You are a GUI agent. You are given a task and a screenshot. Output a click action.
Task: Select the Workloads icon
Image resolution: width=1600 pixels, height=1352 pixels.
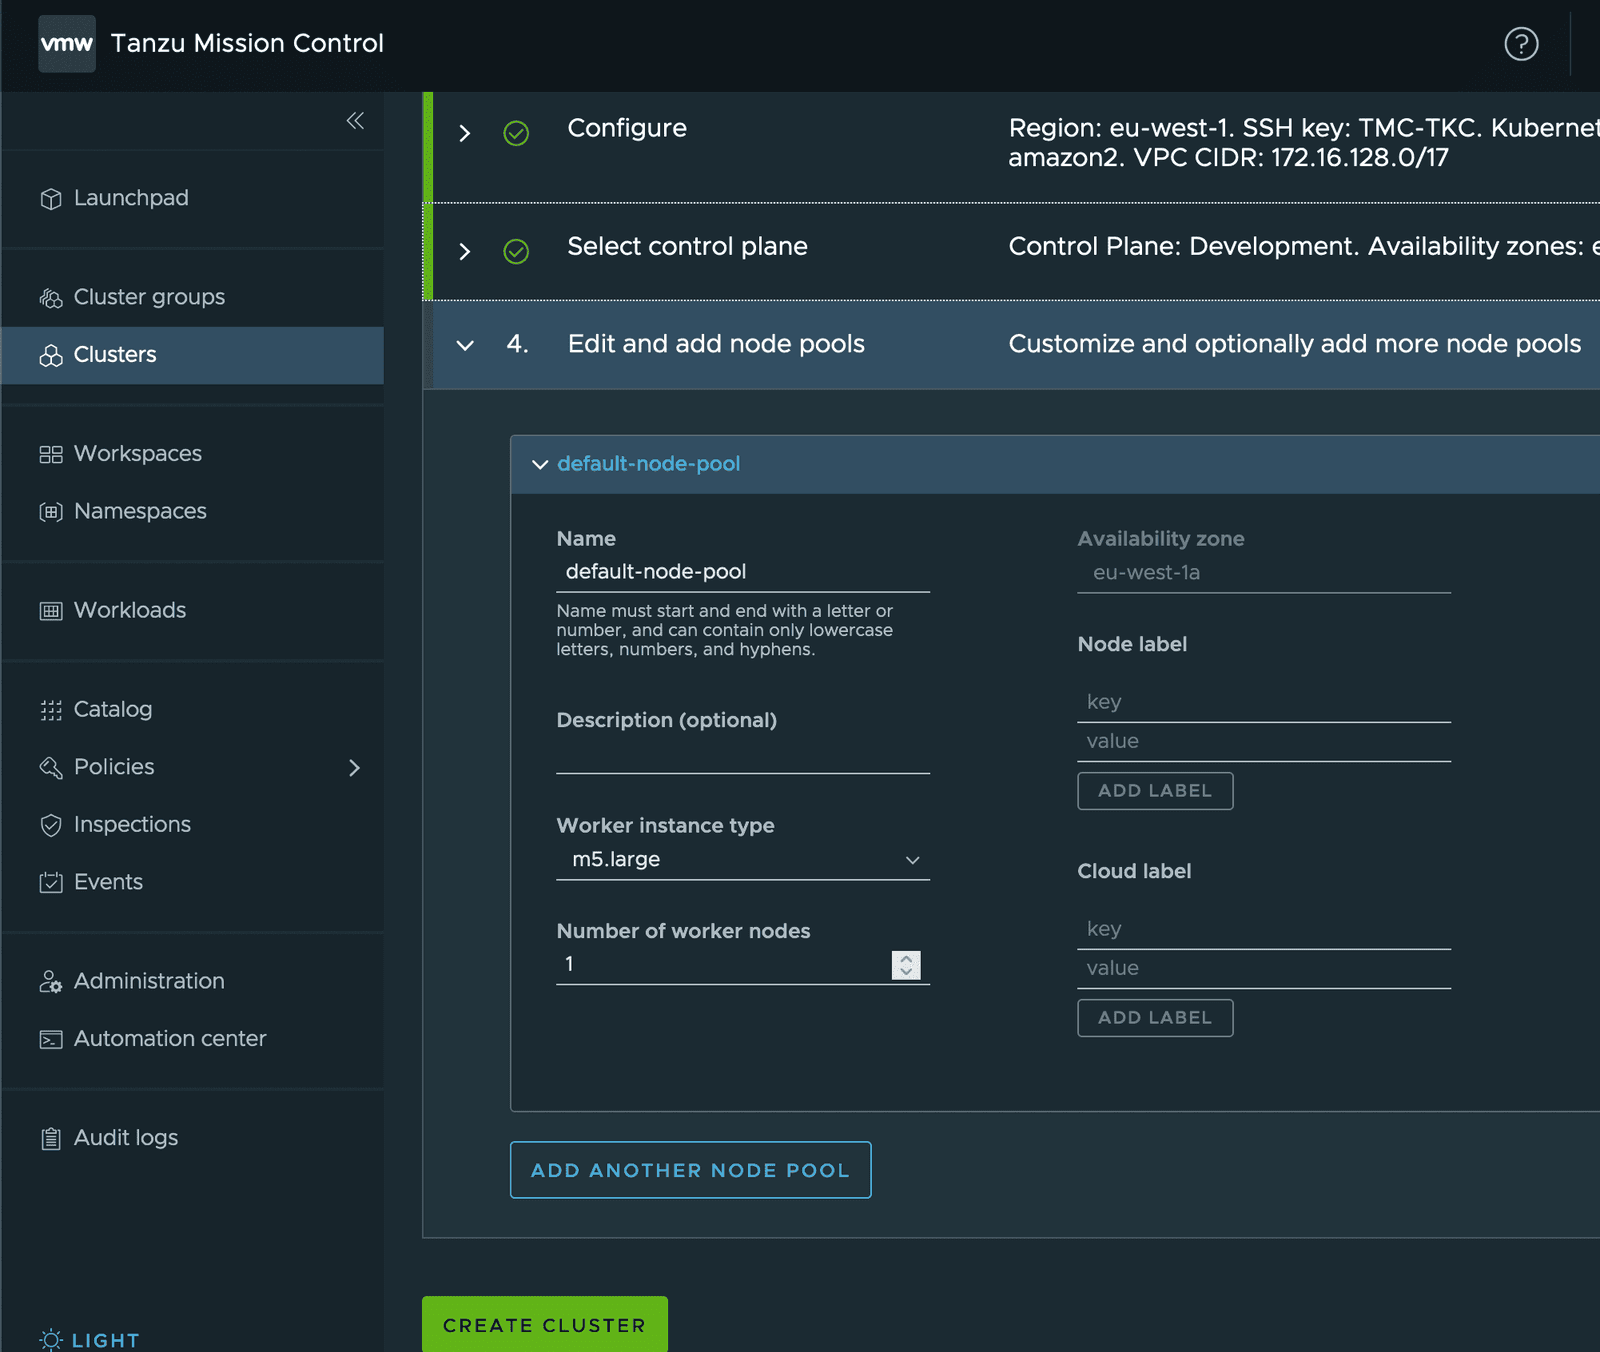(50, 610)
